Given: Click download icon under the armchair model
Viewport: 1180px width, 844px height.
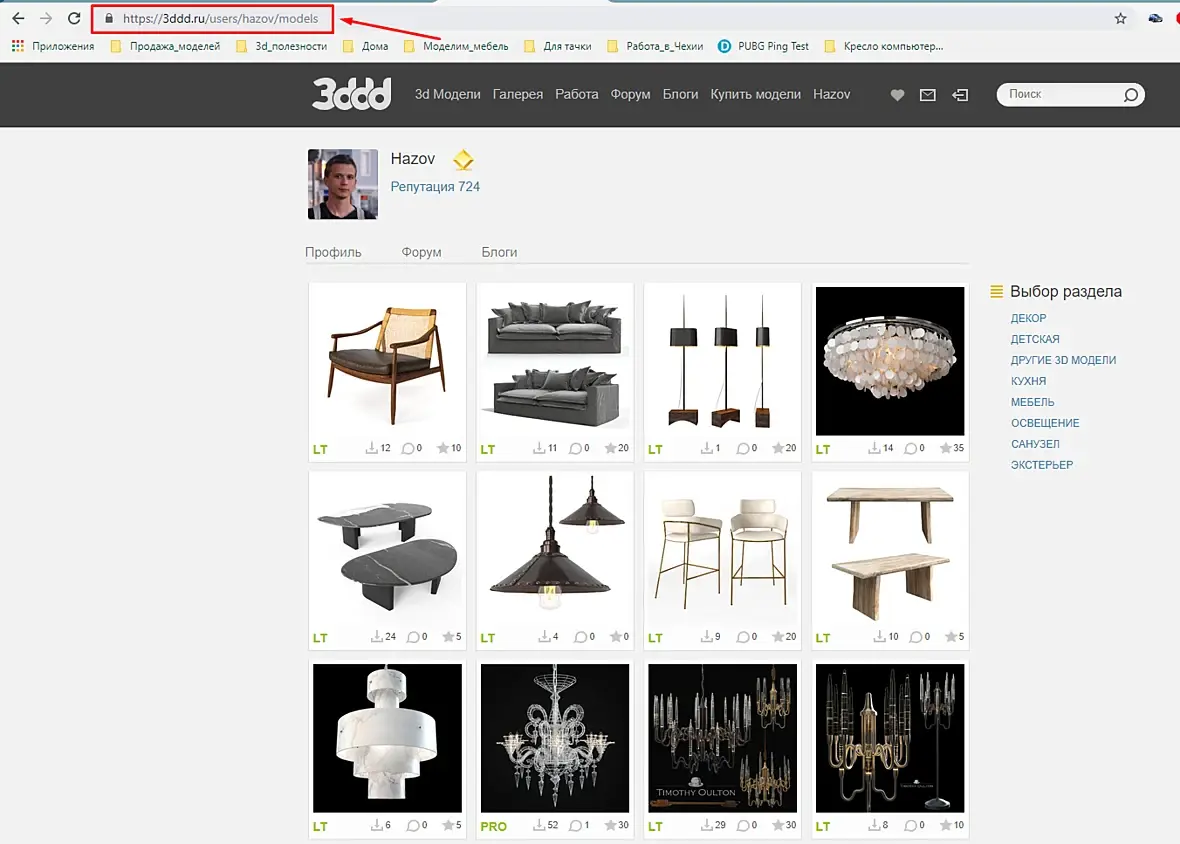Looking at the screenshot, I should tap(371, 448).
